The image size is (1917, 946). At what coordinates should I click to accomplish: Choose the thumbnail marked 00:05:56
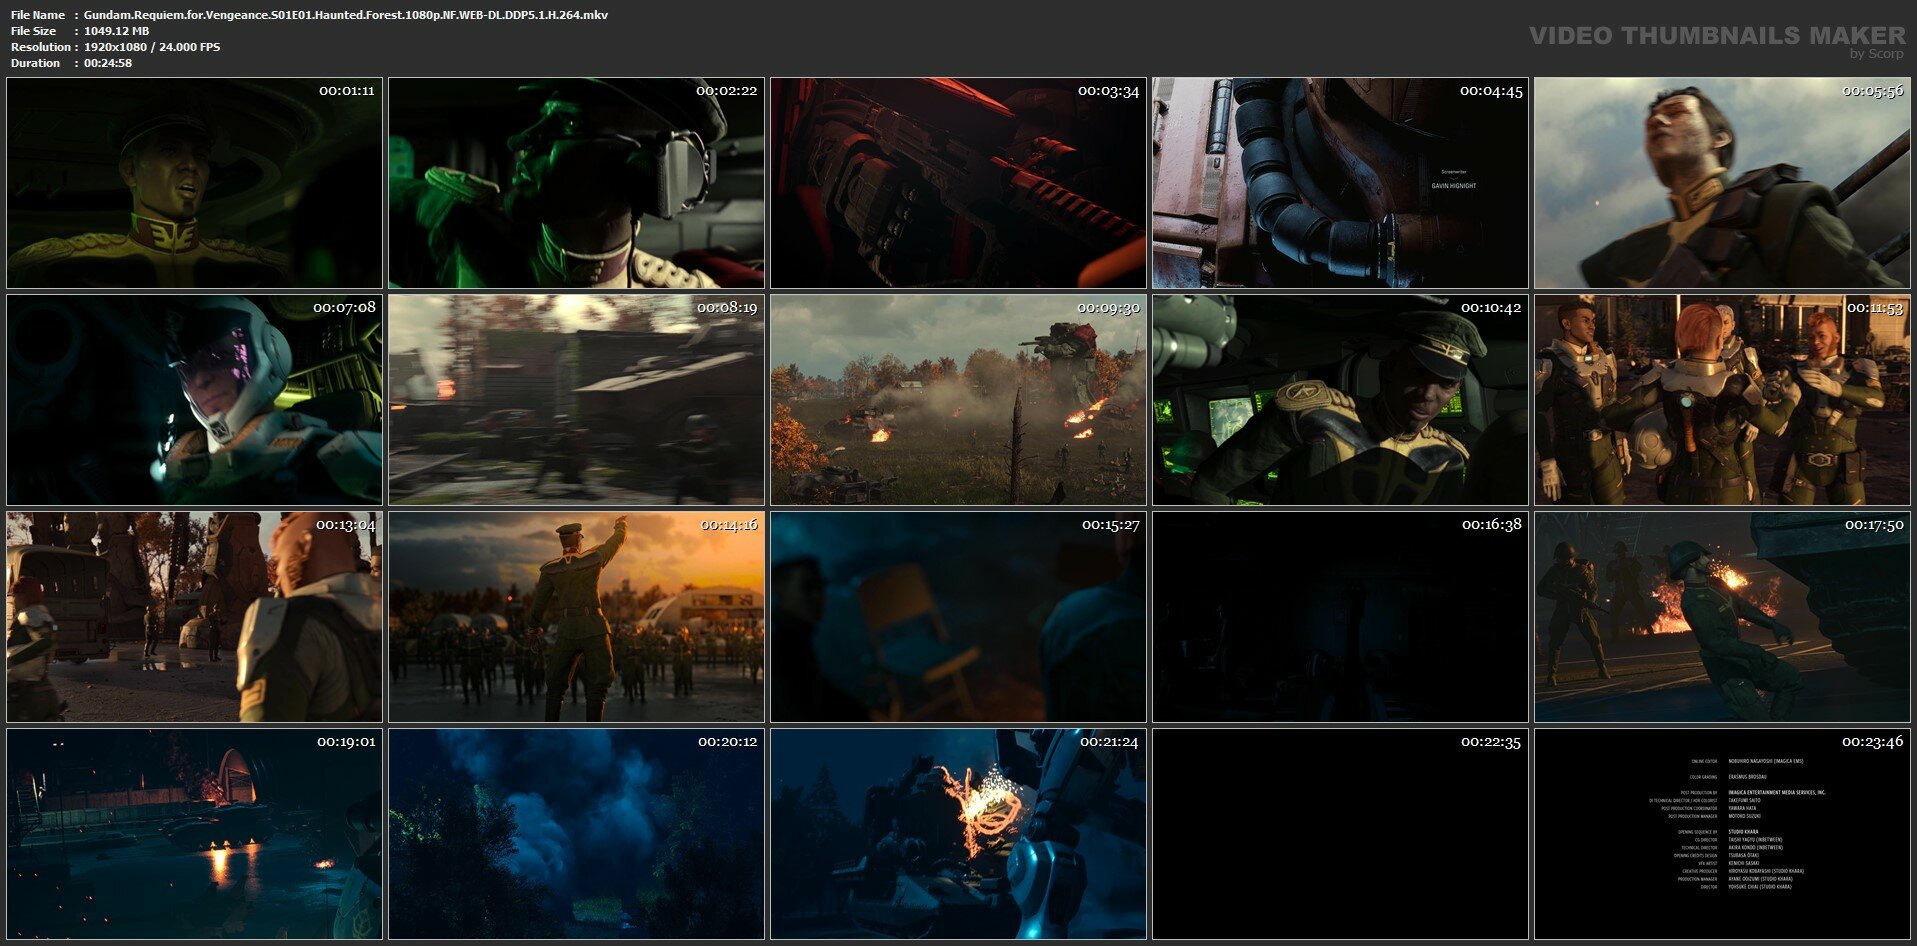[1722, 183]
